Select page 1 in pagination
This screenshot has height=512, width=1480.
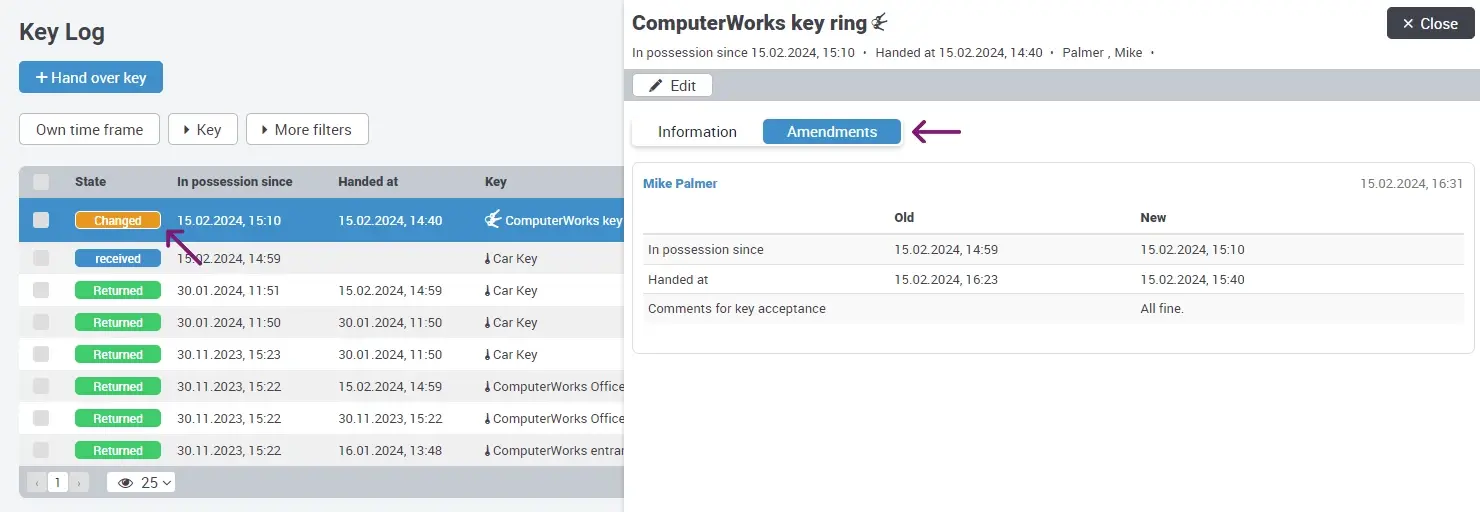pyautogui.click(x=58, y=483)
